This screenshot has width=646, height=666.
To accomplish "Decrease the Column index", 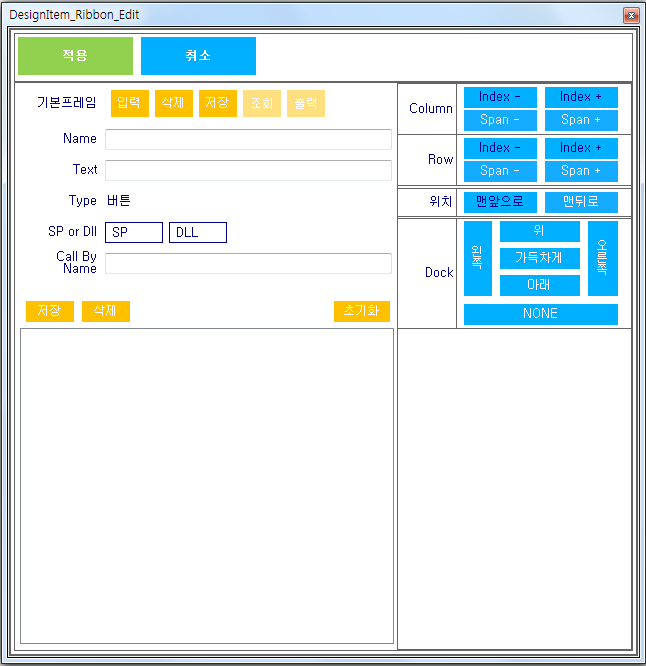I will point(500,97).
